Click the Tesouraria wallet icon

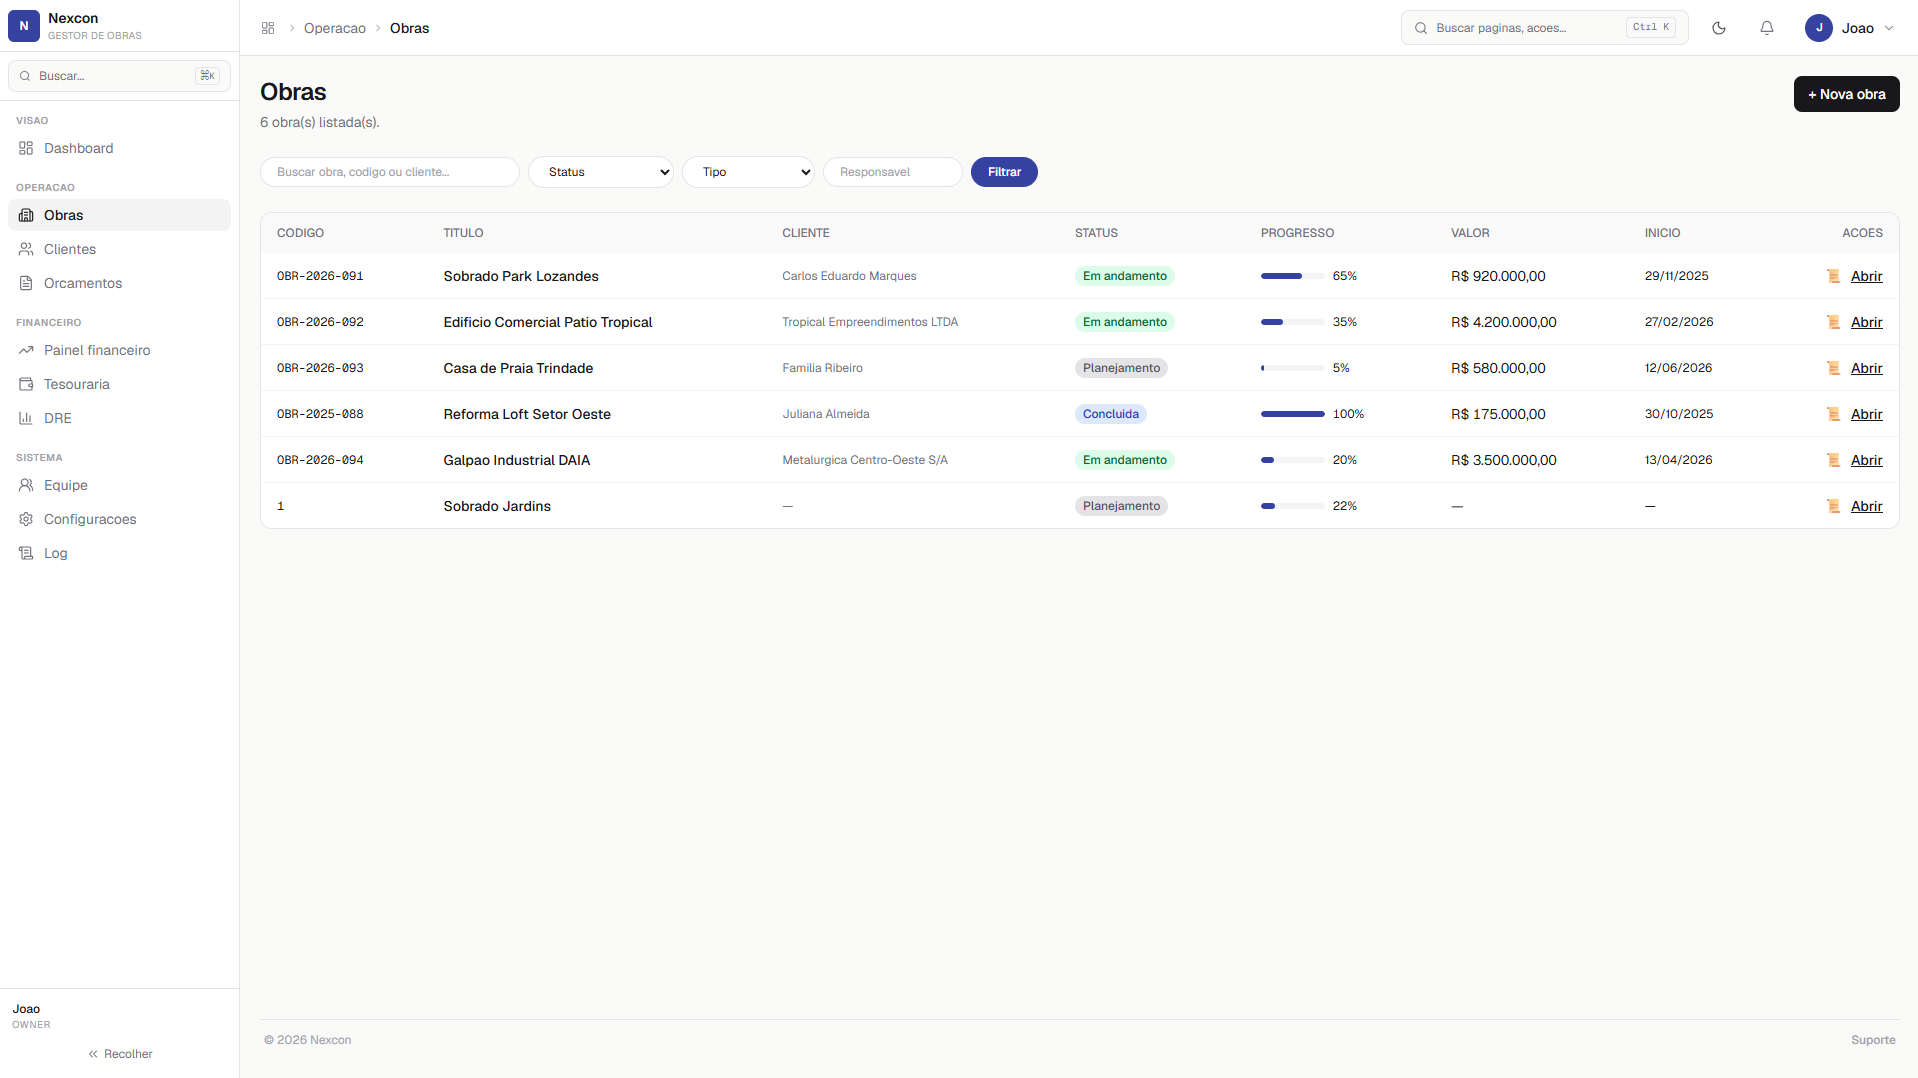[x=26, y=384]
